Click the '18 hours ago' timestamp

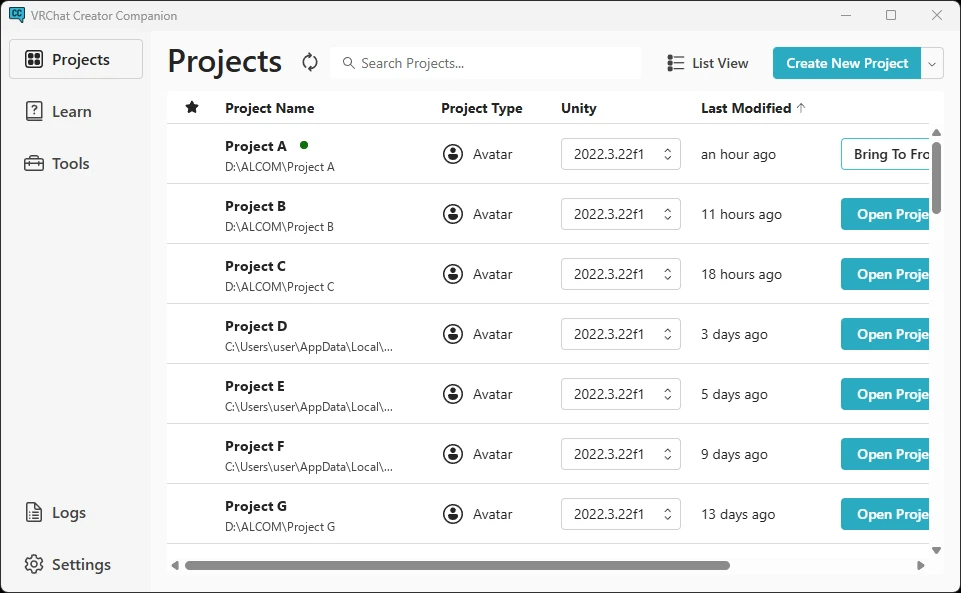[x=742, y=274]
